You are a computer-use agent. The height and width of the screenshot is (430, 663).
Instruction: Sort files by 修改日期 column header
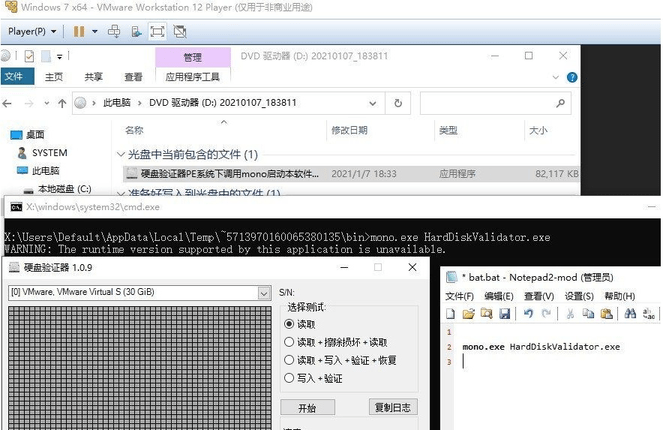click(349, 130)
